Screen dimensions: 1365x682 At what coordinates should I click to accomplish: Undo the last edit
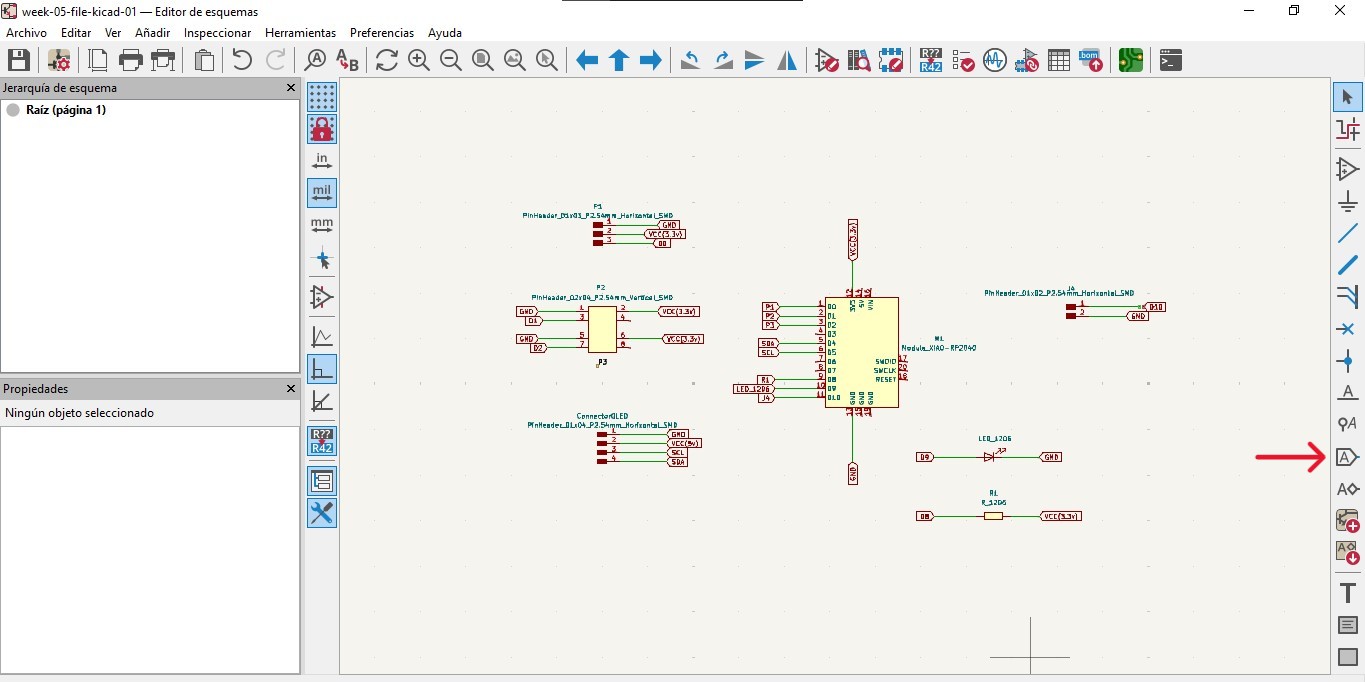[242, 60]
